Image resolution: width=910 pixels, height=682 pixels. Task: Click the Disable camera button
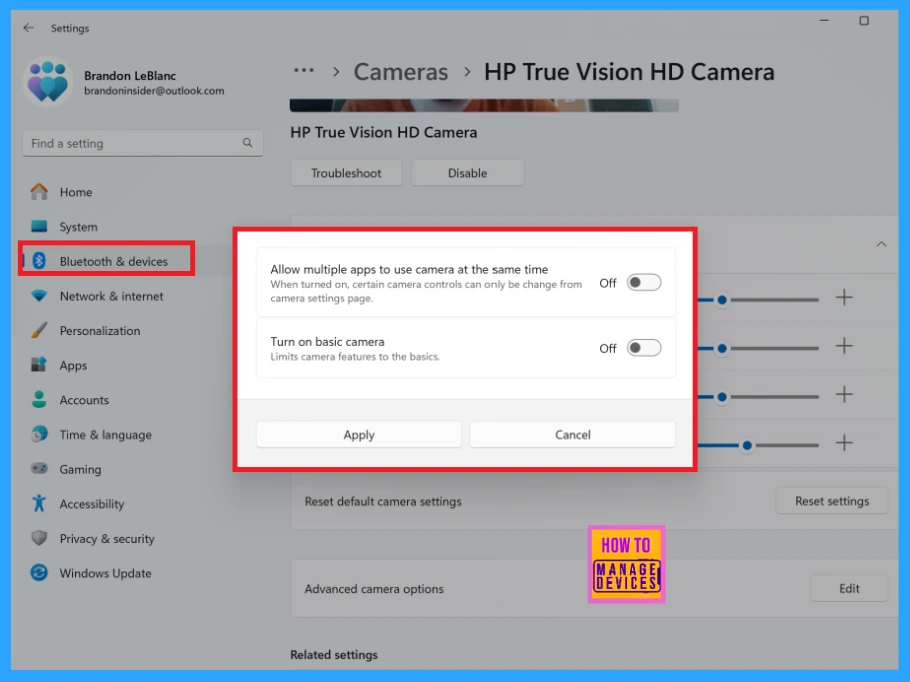467,173
